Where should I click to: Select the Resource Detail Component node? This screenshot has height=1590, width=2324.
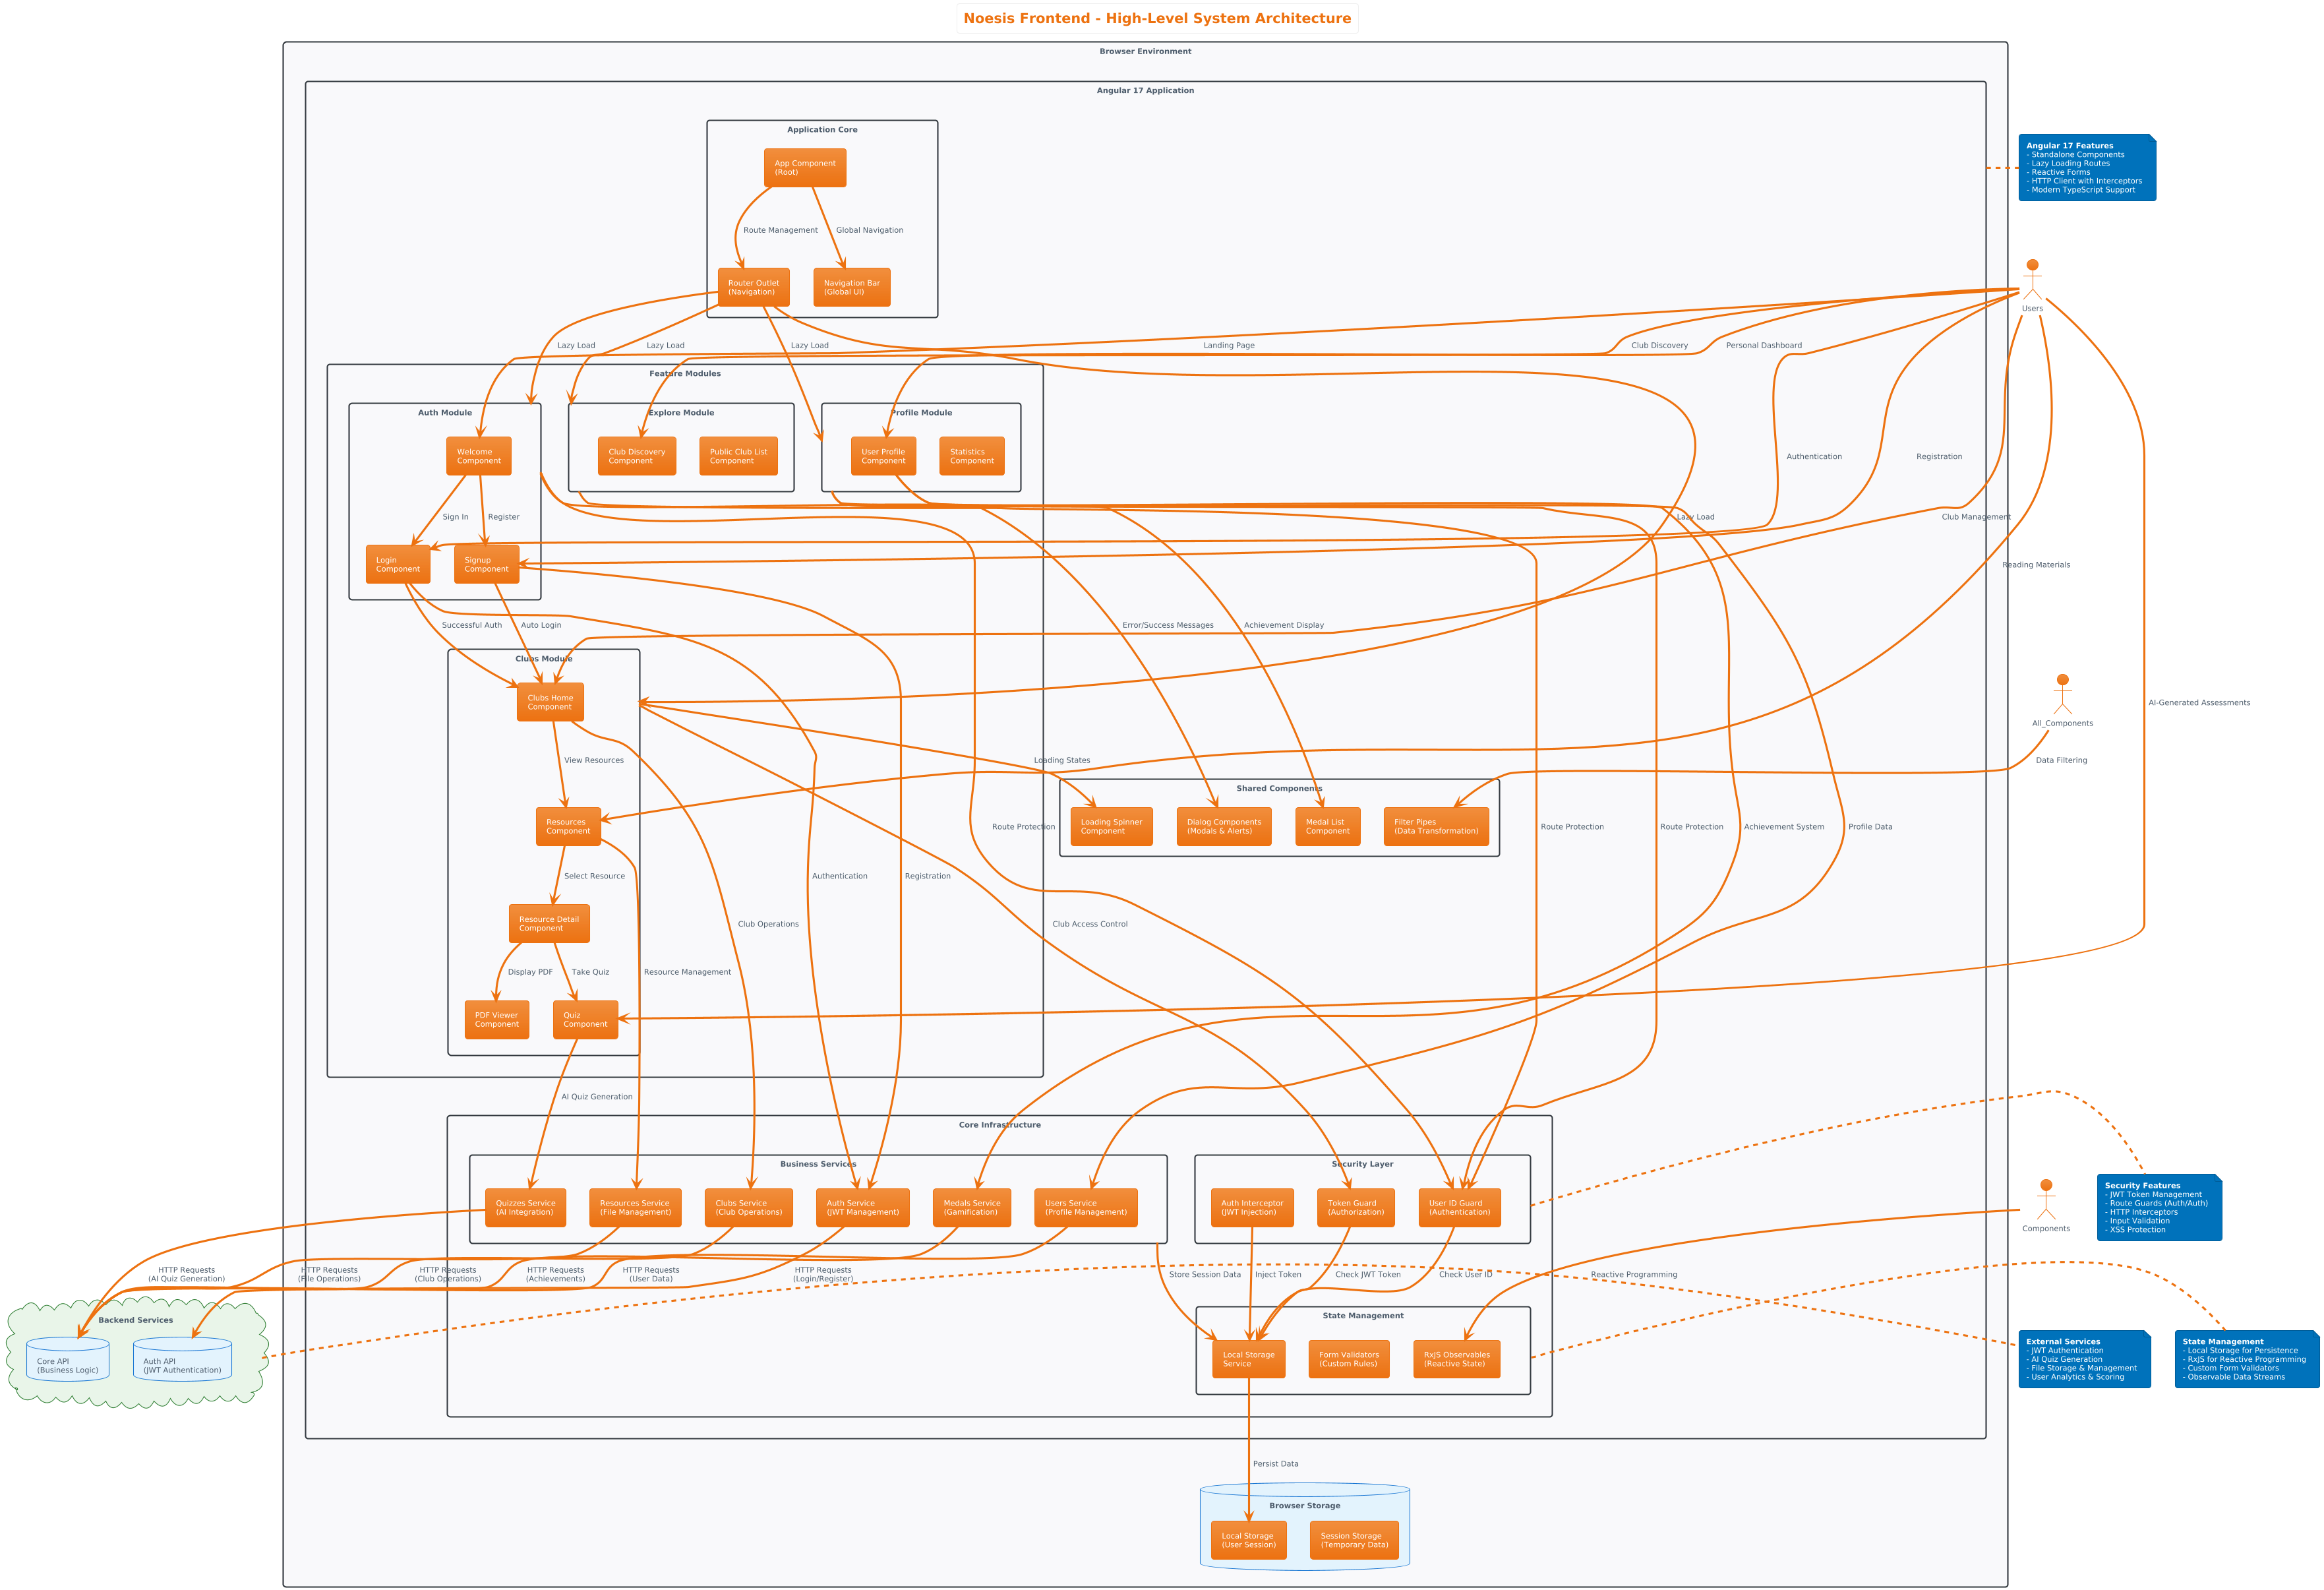click(549, 923)
